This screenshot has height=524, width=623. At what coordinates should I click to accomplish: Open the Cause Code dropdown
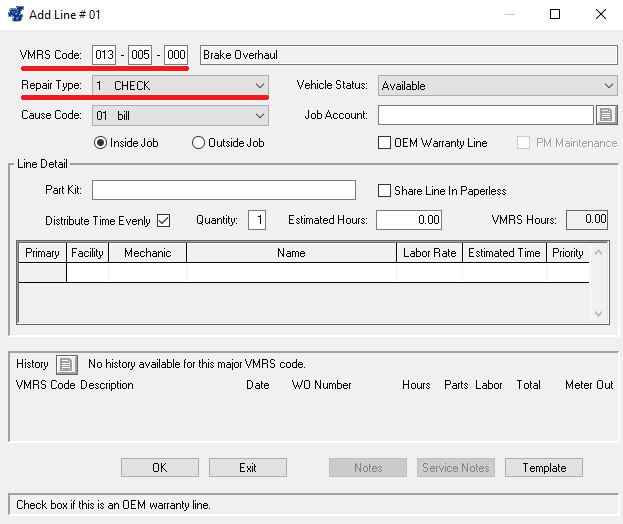click(x=260, y=115)
